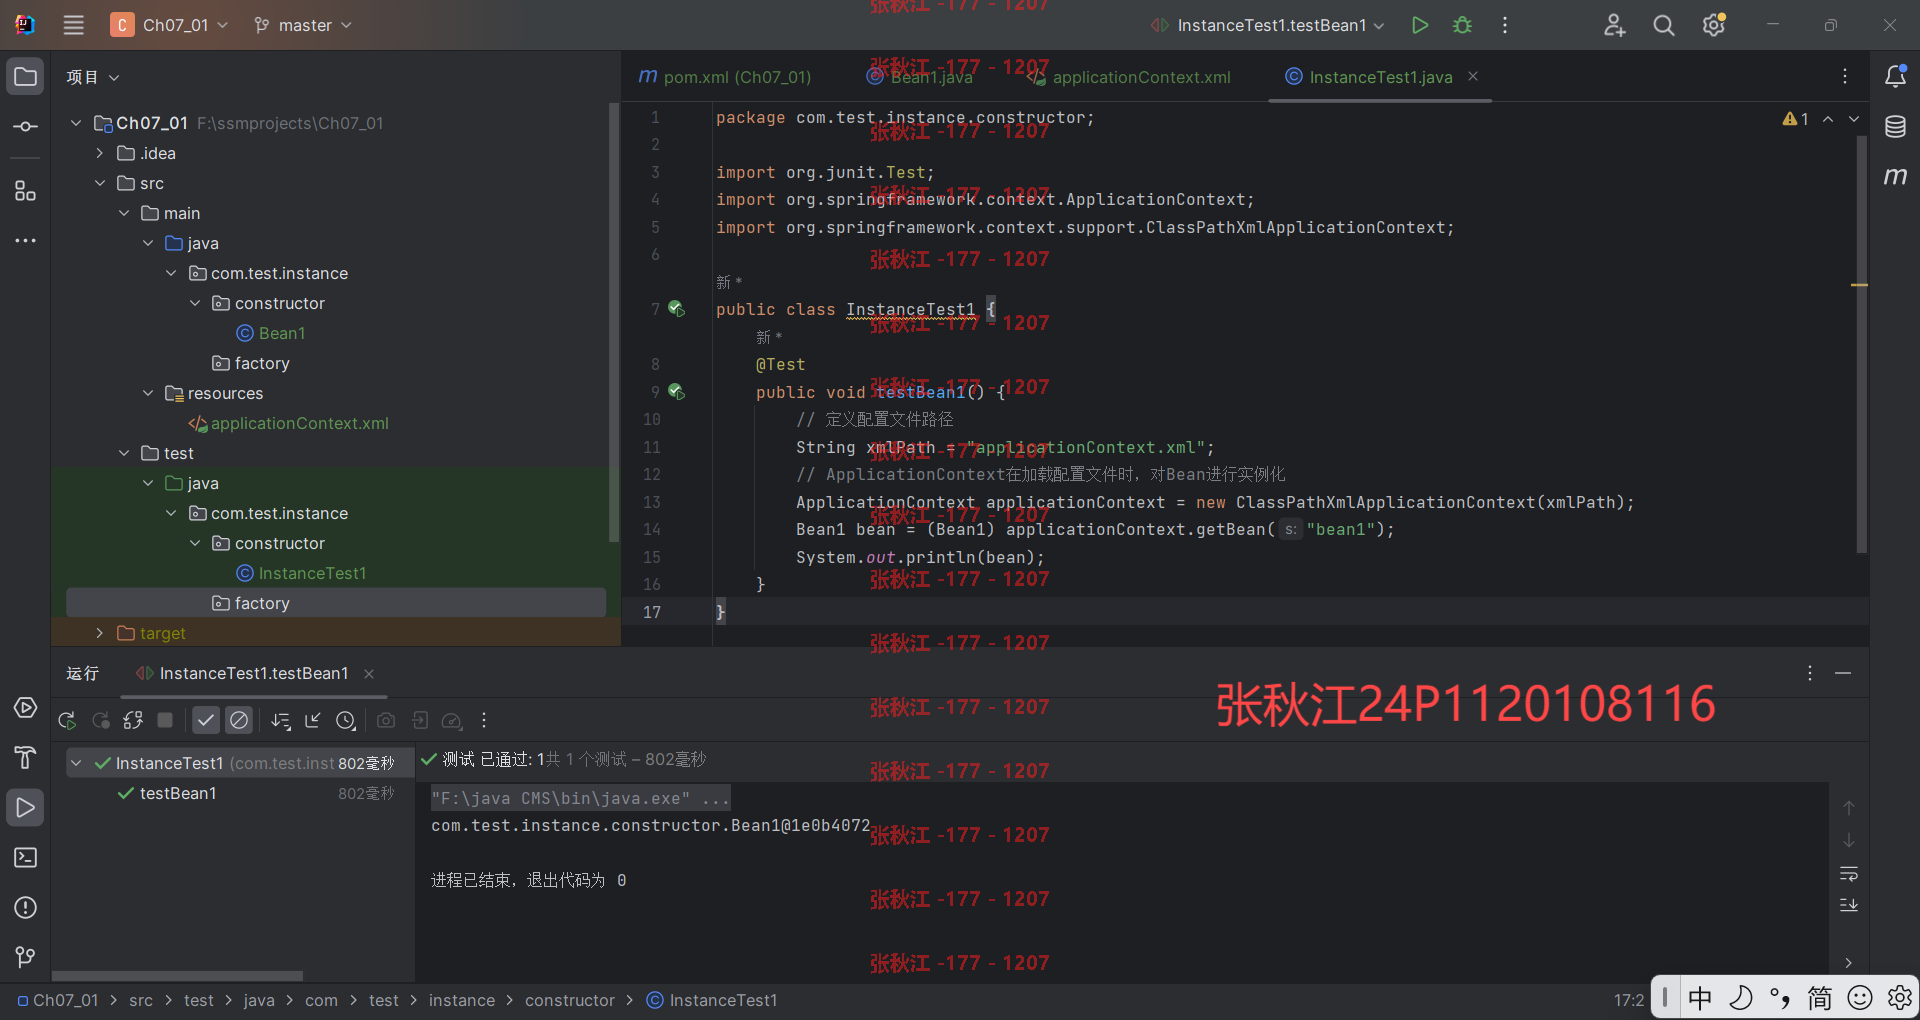The height and width of the screenshot is (1020, 1920).
Task: Jump to next highlighted problem arrow
Action: coord(1854,119)
